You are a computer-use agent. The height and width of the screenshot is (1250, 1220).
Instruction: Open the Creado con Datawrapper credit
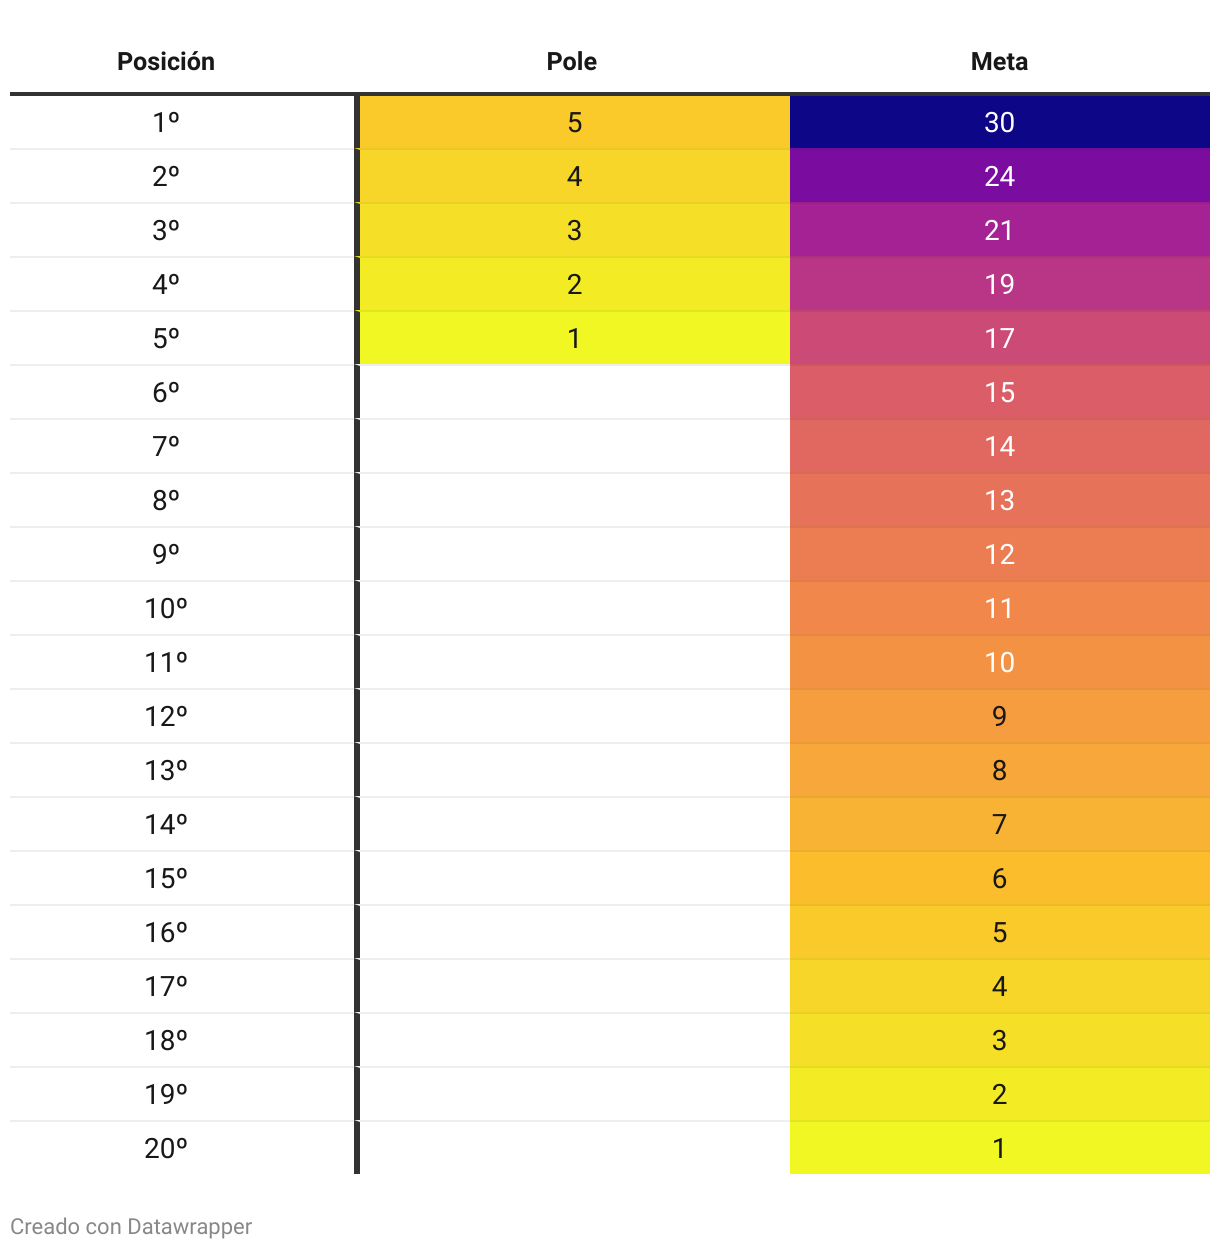click(131, 1226)
